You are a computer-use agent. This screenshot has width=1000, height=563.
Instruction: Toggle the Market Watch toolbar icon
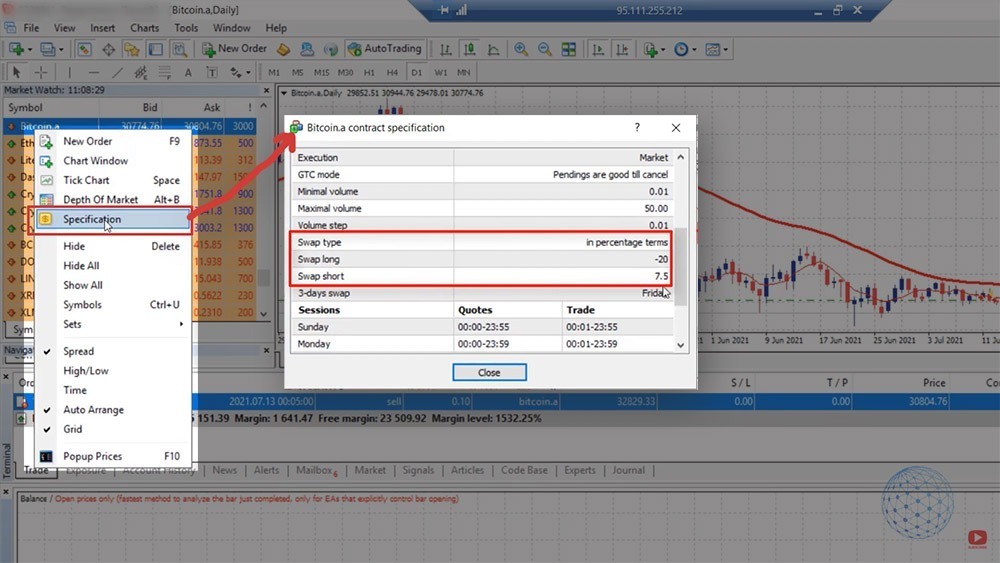84,49
